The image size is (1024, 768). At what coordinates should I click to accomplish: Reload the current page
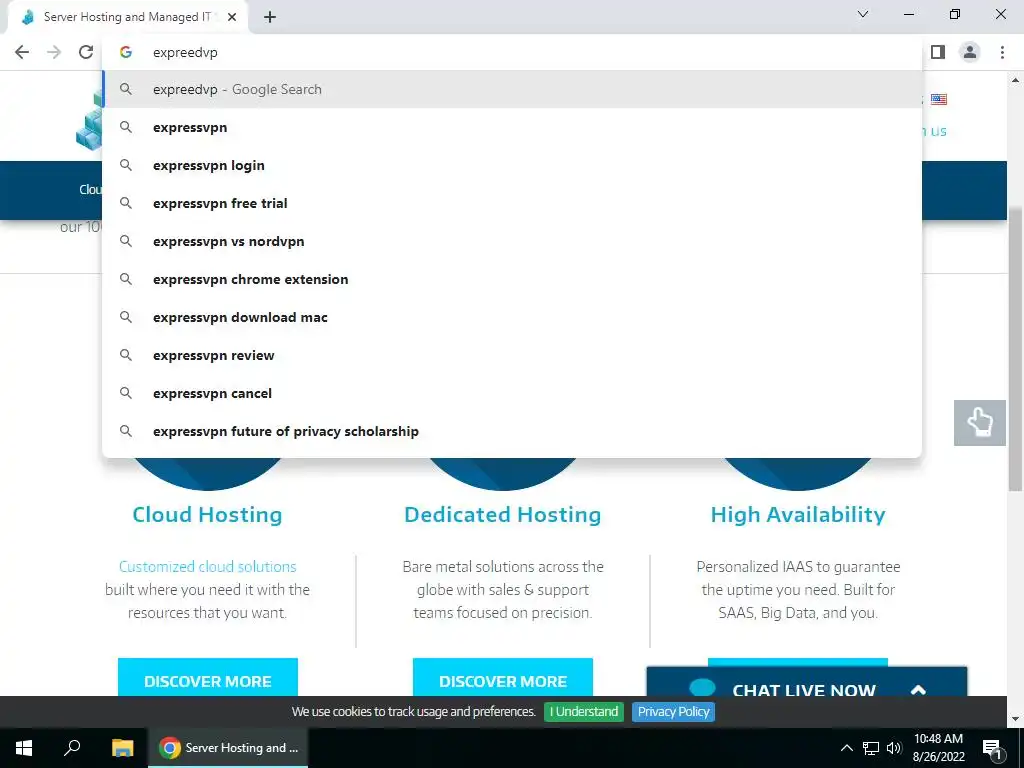click(86, 52)
